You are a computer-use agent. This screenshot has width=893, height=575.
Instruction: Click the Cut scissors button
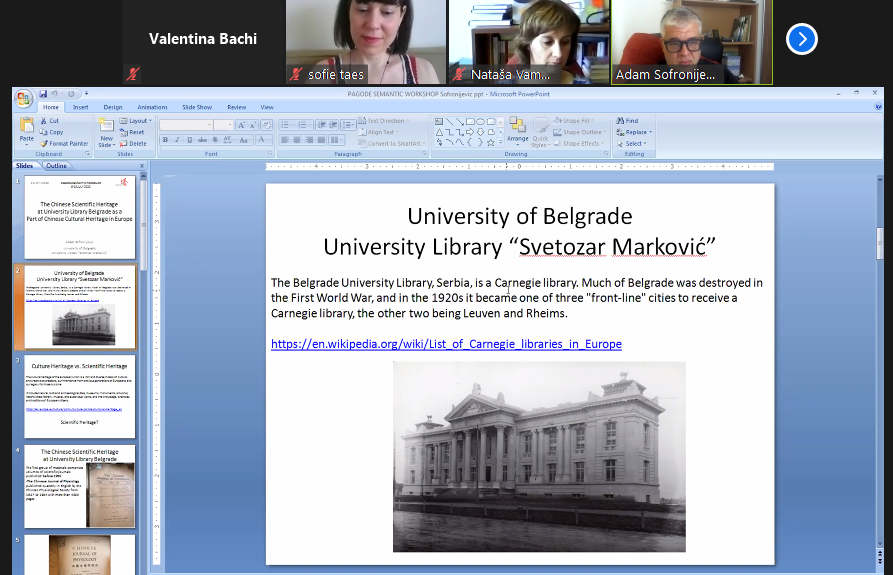[50, 121]
